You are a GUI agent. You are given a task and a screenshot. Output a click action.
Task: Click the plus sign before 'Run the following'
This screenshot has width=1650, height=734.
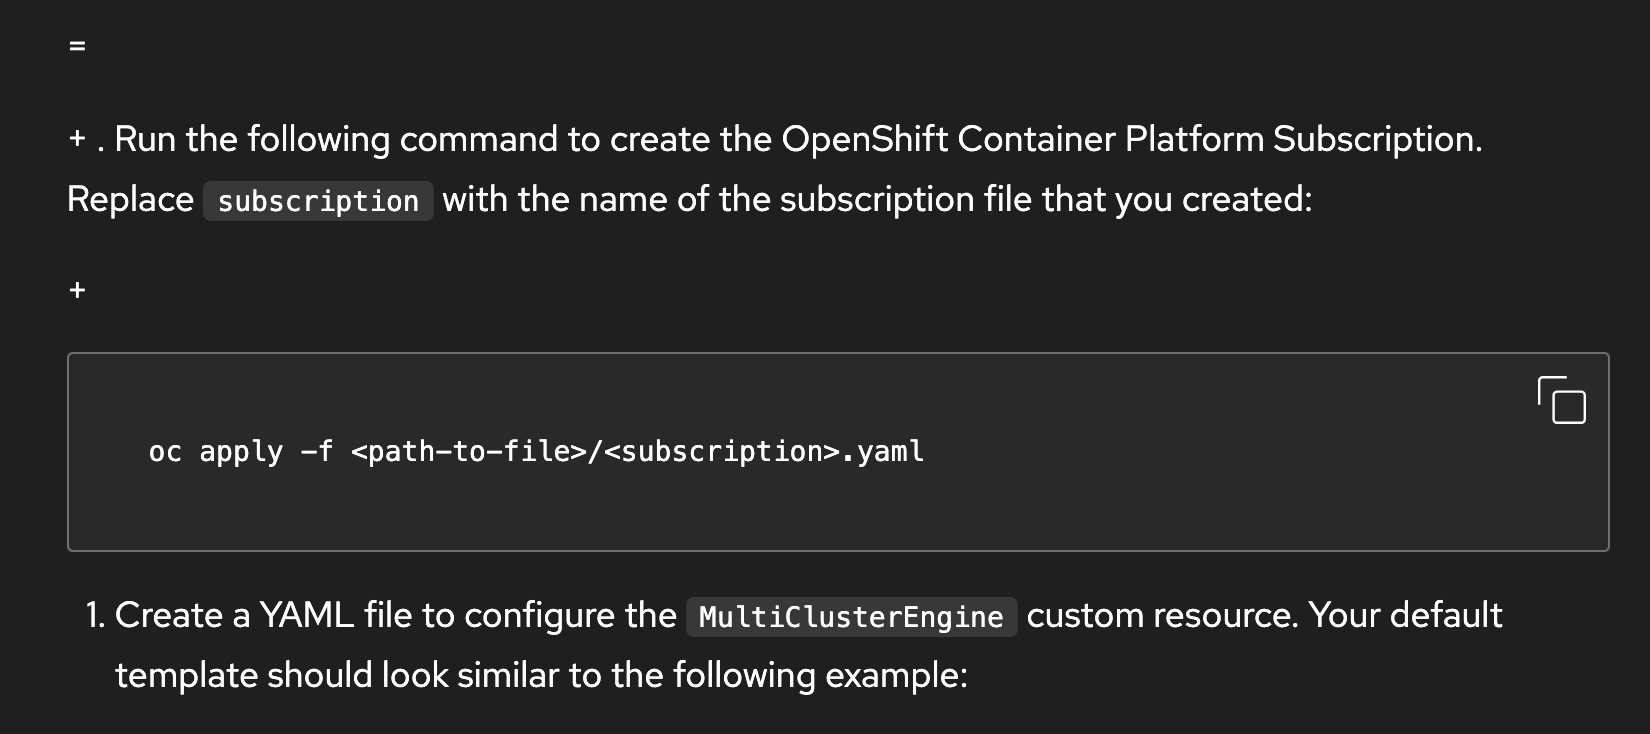pos(77,139)
